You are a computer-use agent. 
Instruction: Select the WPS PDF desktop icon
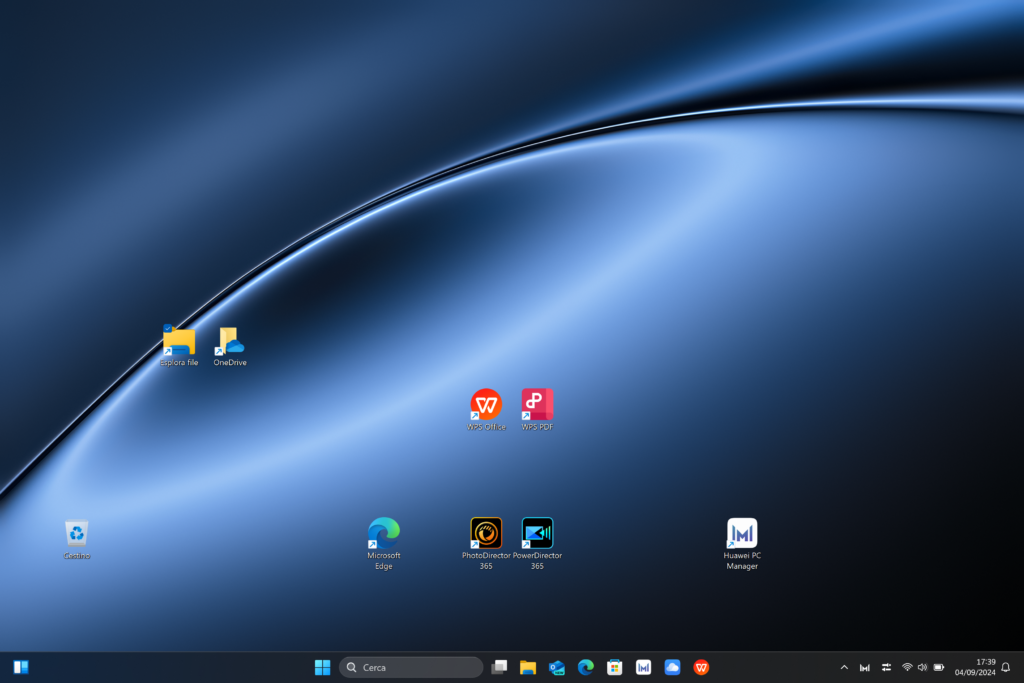(537, 405)
